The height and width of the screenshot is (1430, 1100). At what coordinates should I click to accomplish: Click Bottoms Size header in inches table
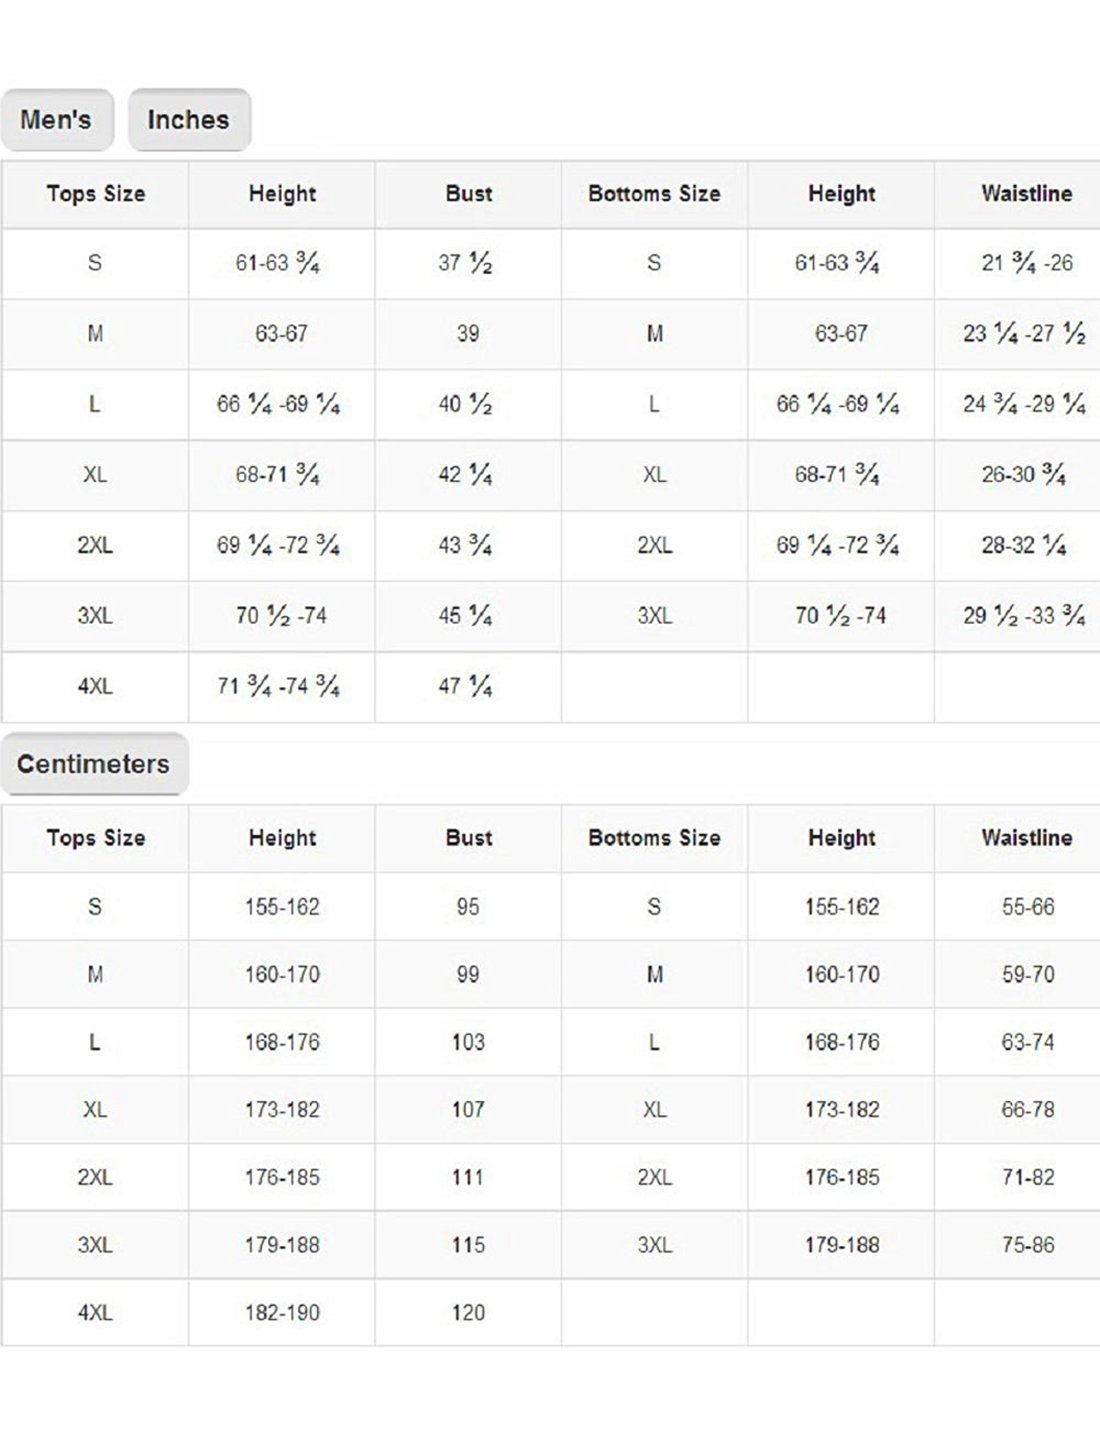click(x=654, y=194)
